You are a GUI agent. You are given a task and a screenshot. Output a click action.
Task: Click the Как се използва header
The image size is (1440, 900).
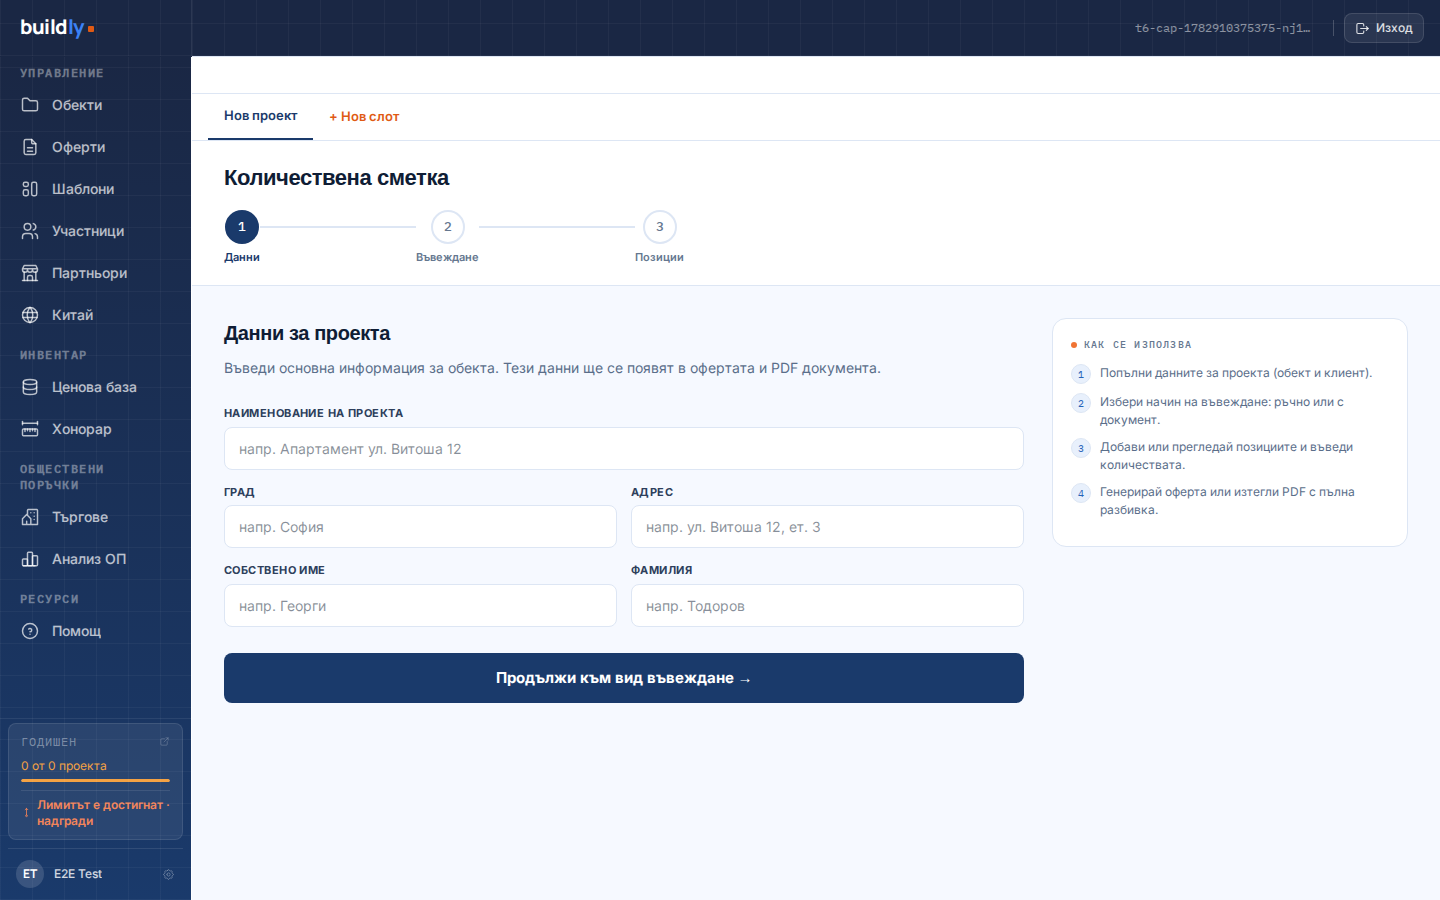[x=1137, y=345]
